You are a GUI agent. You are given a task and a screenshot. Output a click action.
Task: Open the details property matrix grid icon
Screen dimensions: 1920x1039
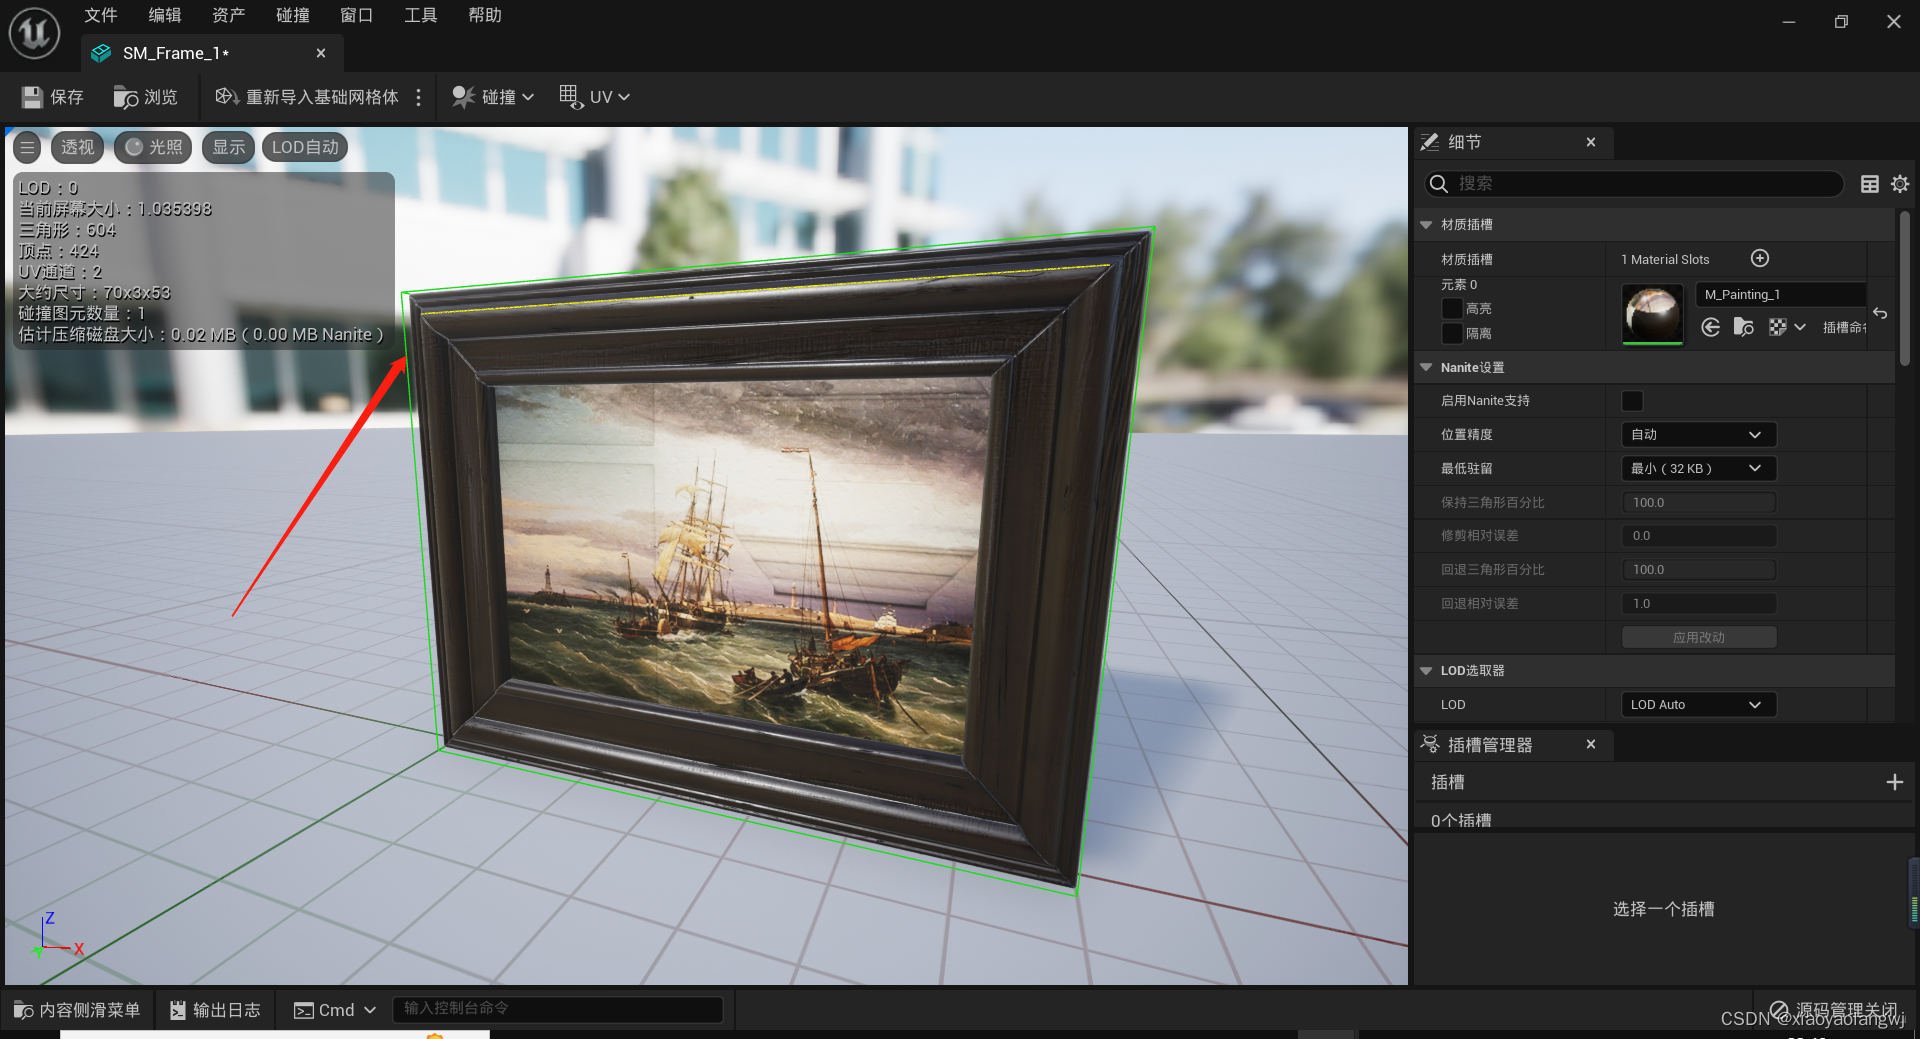click(1869, 183)
